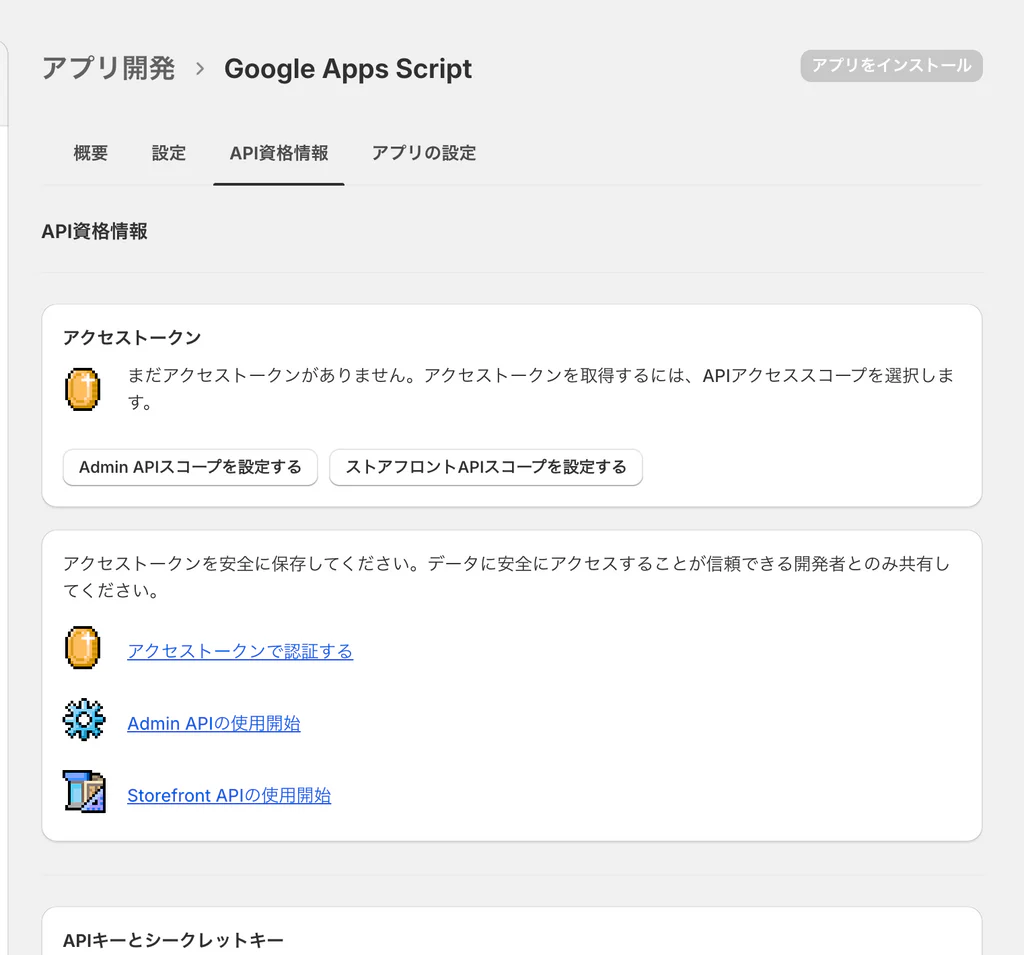Viewport: 1024px width, 955px height.
Task: Click the アクセストークン card heading
Action: coord(132,337)
